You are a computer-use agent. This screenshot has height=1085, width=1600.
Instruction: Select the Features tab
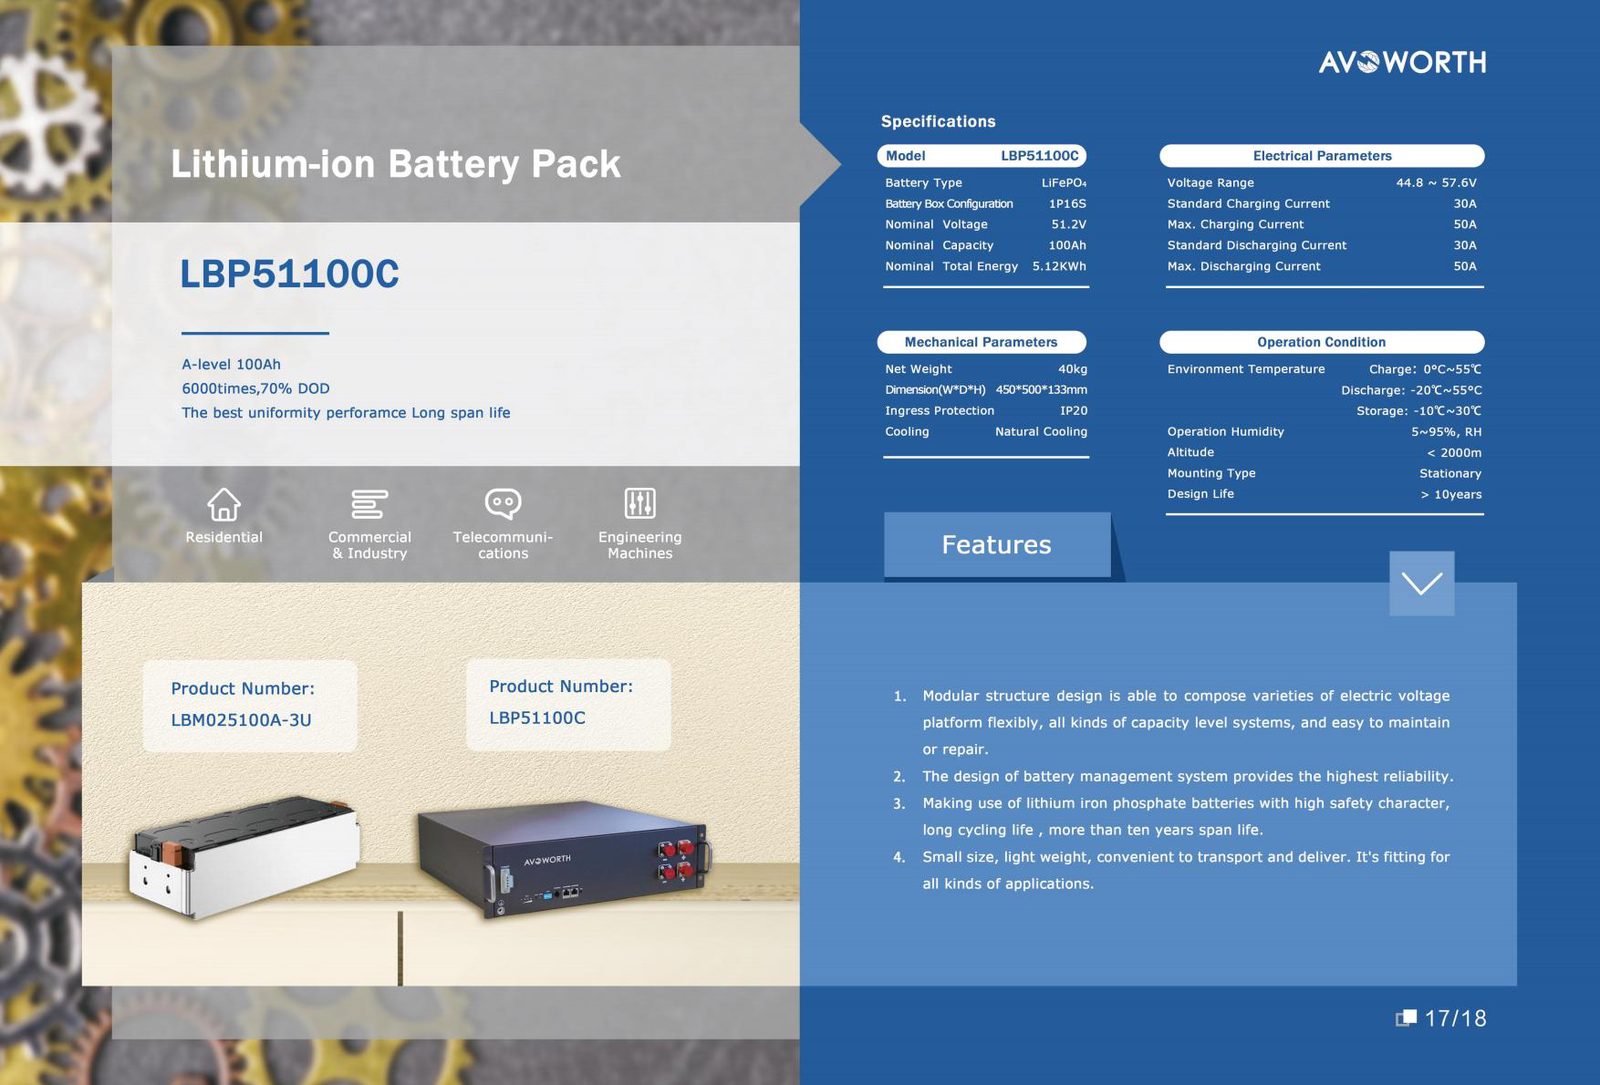pos(997,545)
